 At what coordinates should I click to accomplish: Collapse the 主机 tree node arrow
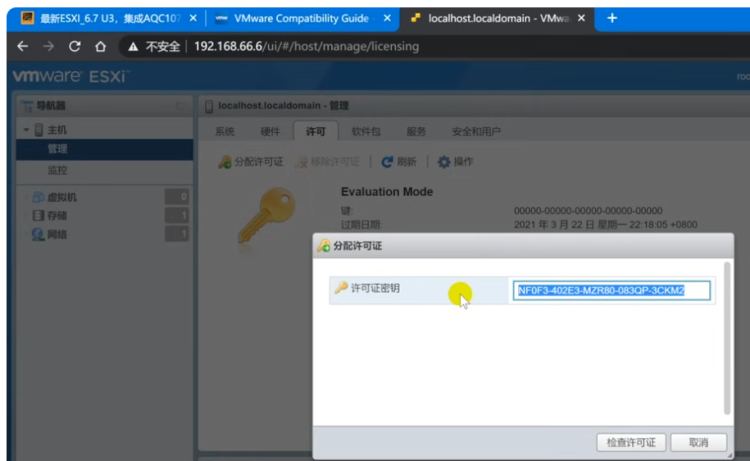click(26, 130)
